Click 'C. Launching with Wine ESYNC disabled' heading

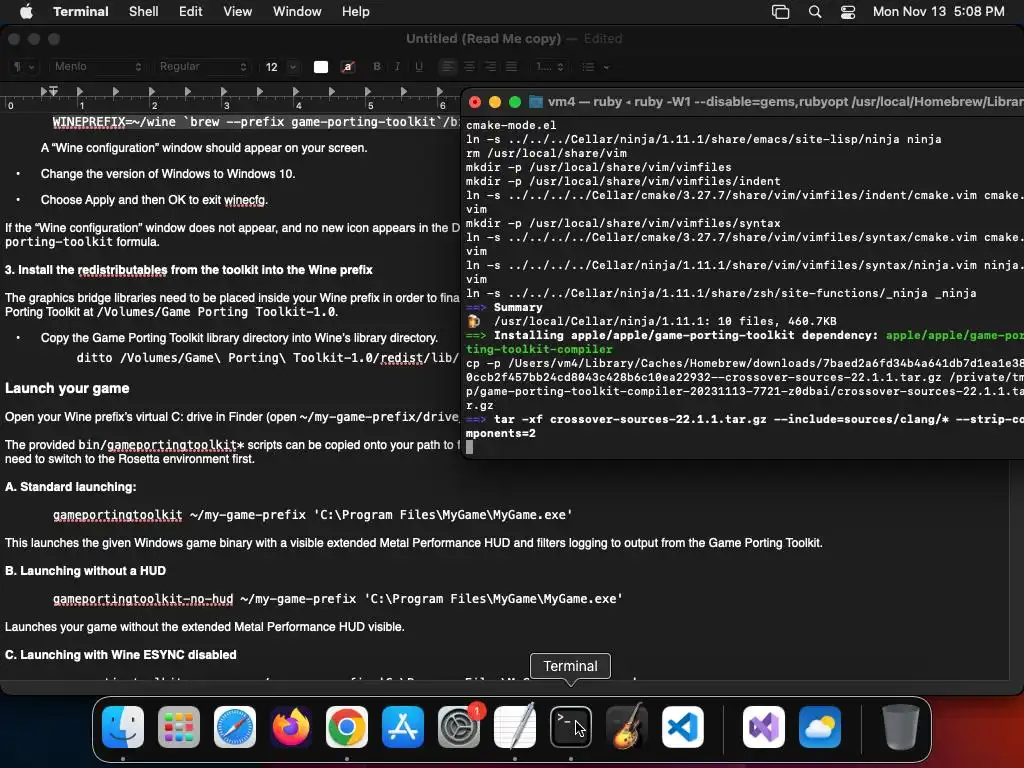(x=121, y=654)
